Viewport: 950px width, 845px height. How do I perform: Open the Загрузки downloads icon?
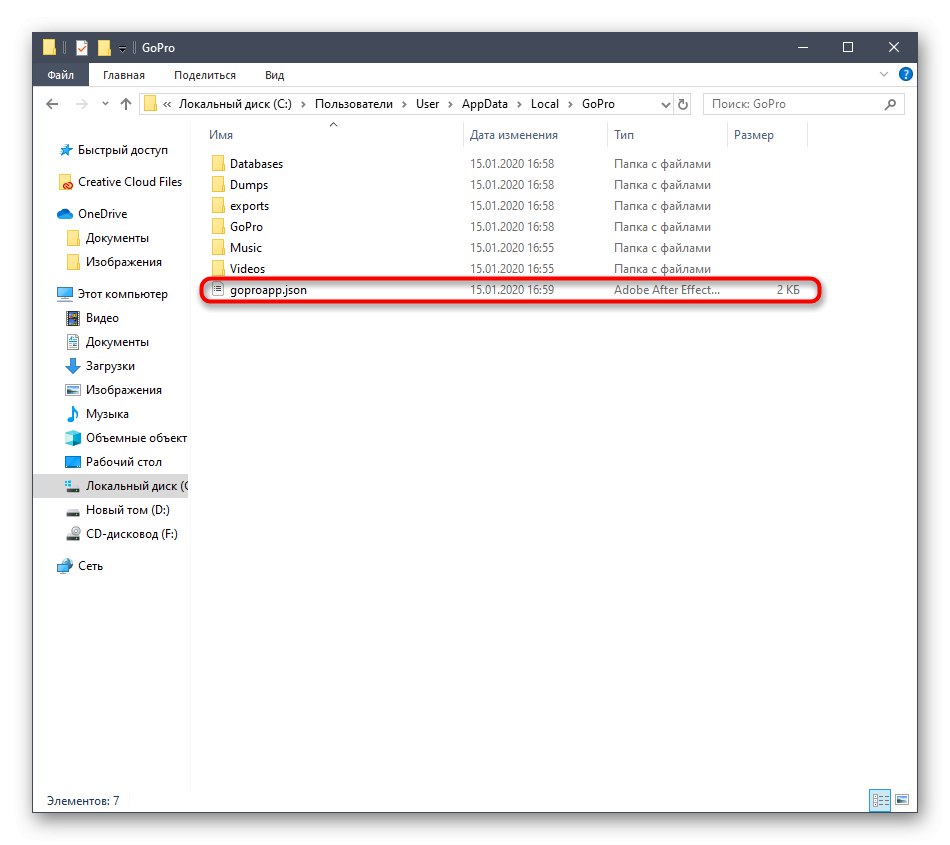[x=73, y=366]
